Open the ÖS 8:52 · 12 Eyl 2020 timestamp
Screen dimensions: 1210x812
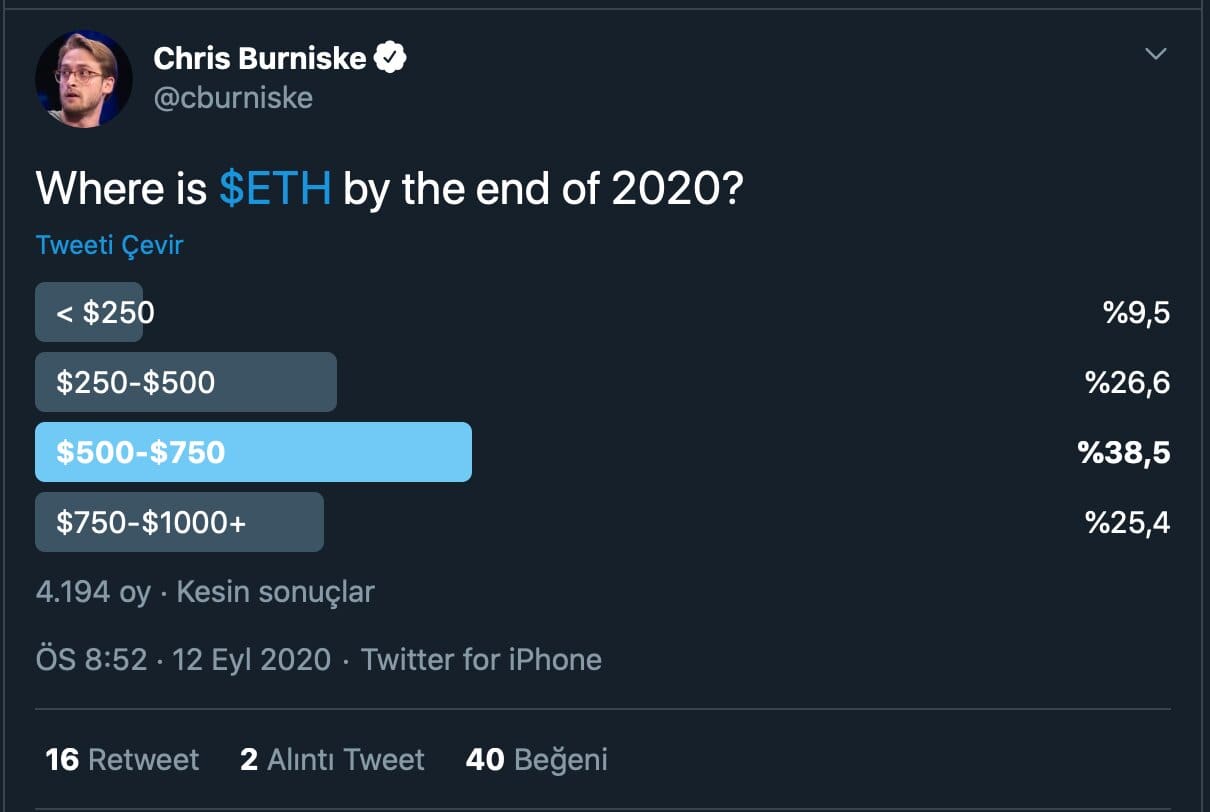(183, 660)
